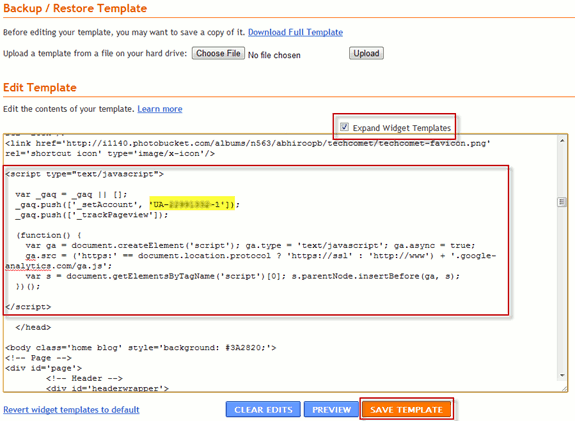Screen dimensions: 575x421
Task: Click the template editor scroll up arrow
Action: (562, 141)
